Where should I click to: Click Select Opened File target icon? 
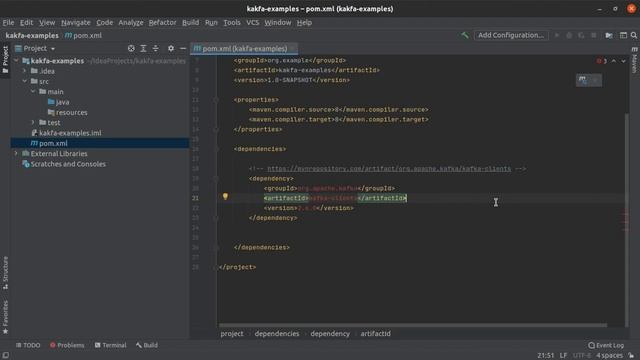pyautogui.click(x=131, y=49)
